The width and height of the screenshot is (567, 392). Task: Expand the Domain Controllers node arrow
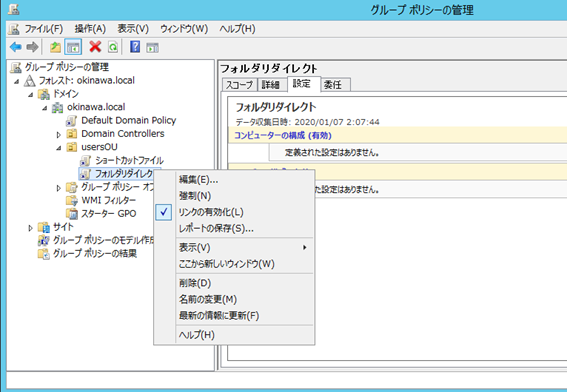pos(58,135)
